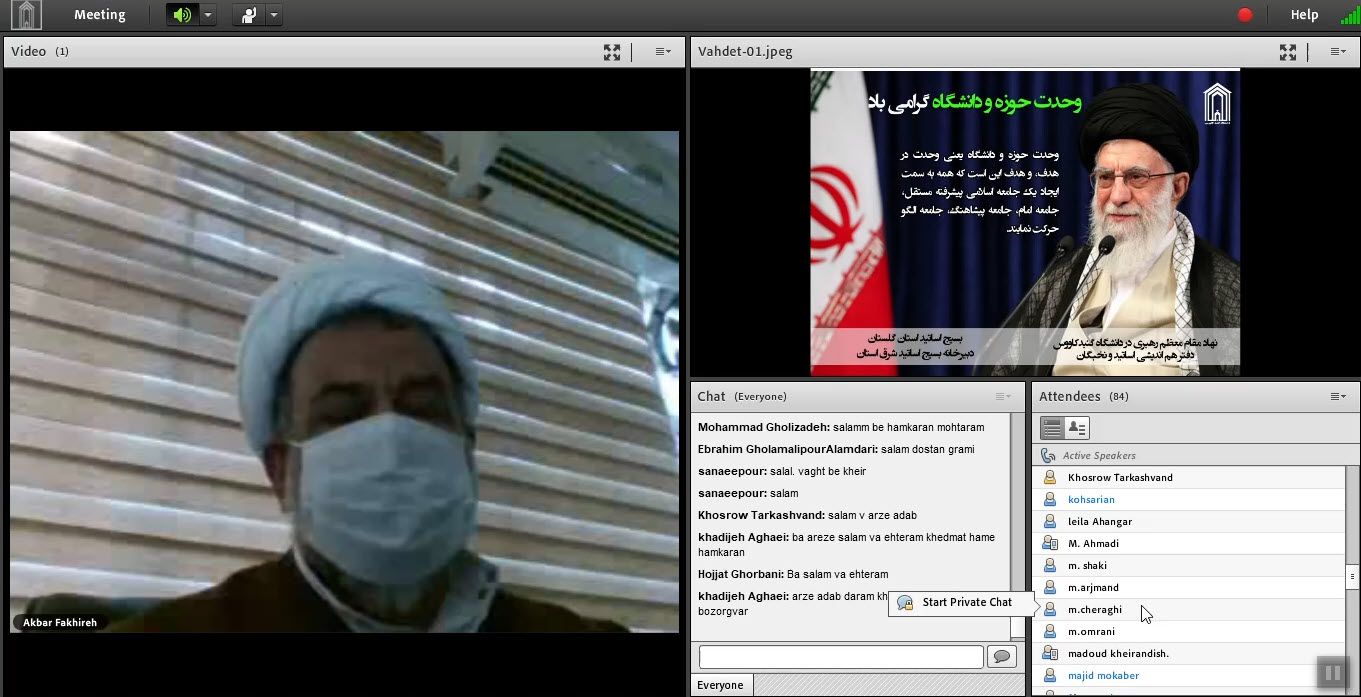
Task: Open the Chat pod options menu
Action: (x=1003, y=397)
